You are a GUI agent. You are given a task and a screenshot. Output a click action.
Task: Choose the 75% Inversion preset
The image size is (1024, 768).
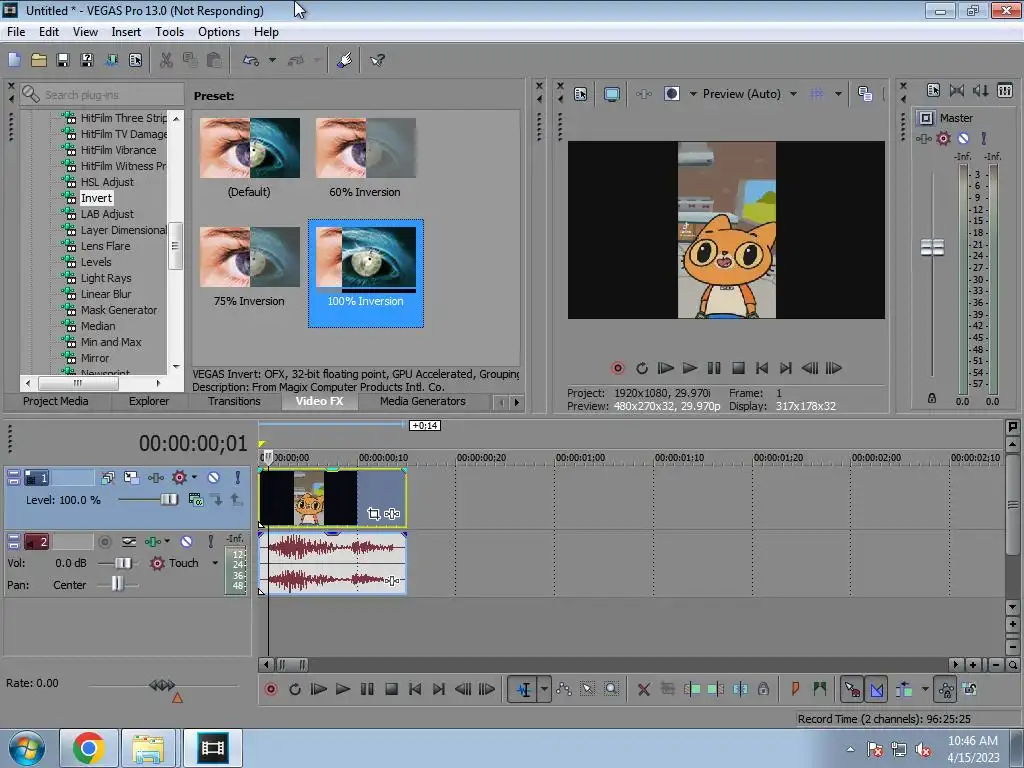(249, 266)
